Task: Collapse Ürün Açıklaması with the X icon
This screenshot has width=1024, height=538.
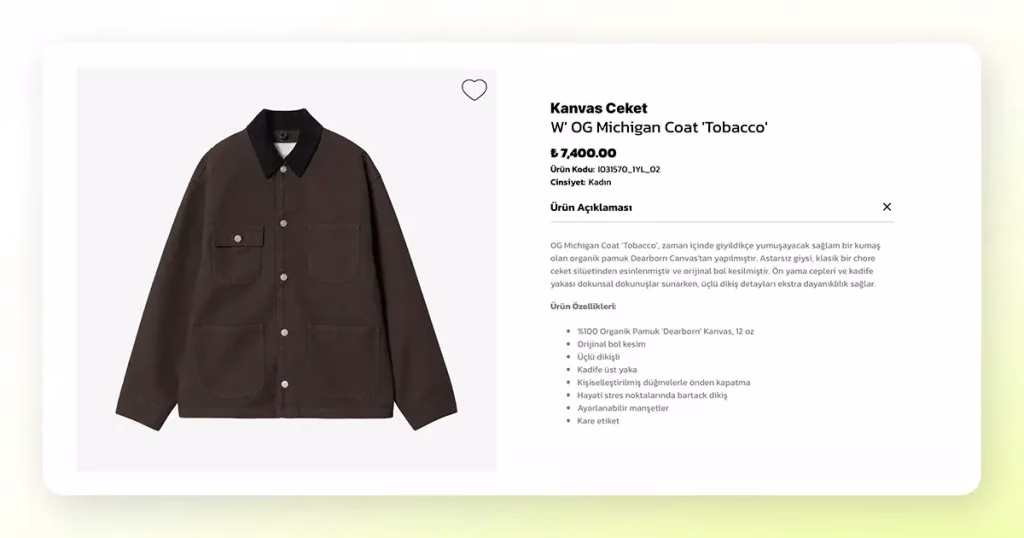Action: coord(887,207)
